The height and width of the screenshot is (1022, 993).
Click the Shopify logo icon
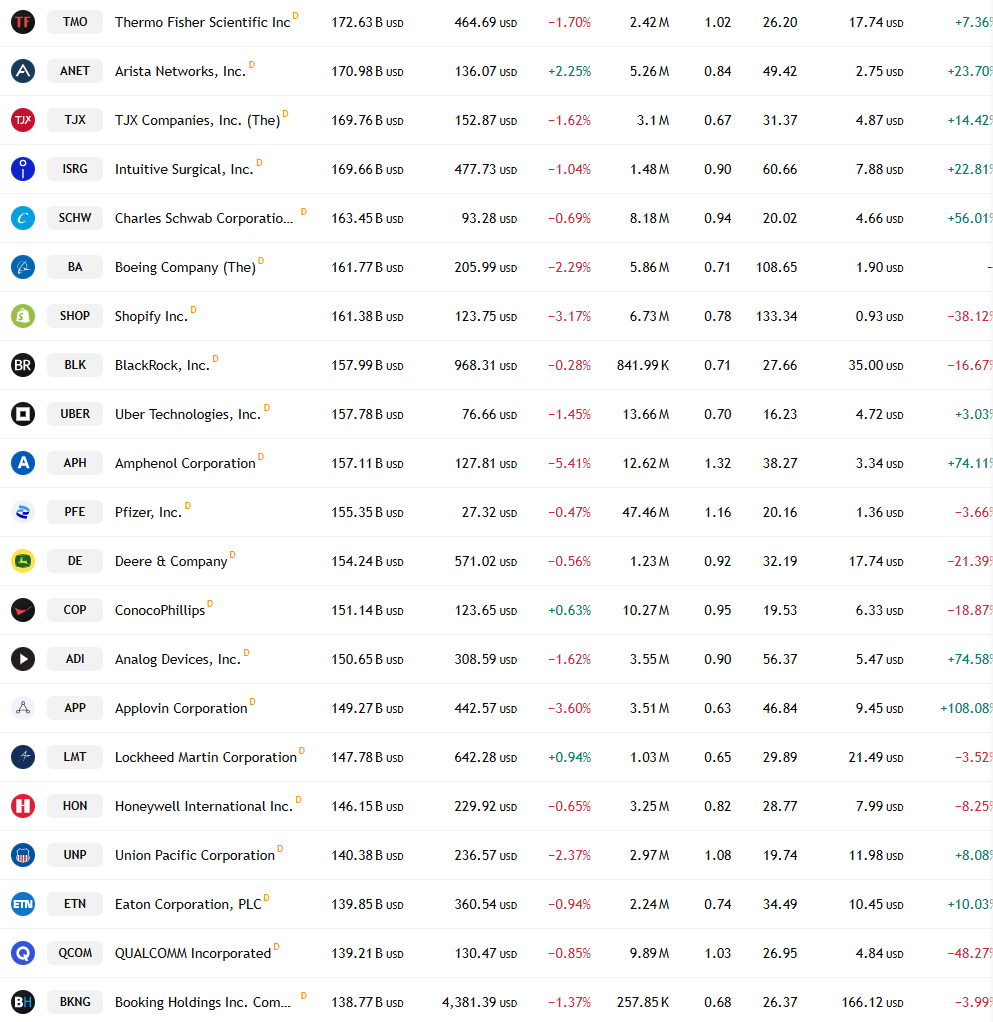coord(23,316)
